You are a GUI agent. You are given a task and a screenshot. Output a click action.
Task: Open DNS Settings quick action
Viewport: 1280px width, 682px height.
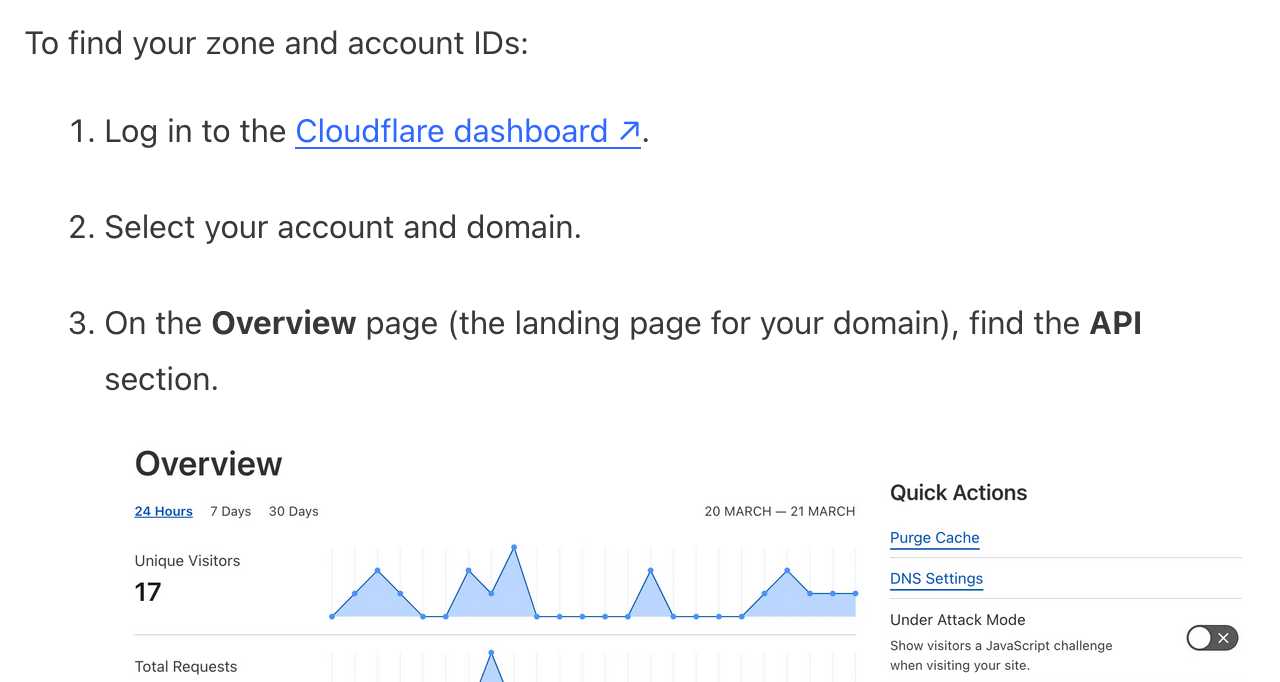[x=937, y=579]
